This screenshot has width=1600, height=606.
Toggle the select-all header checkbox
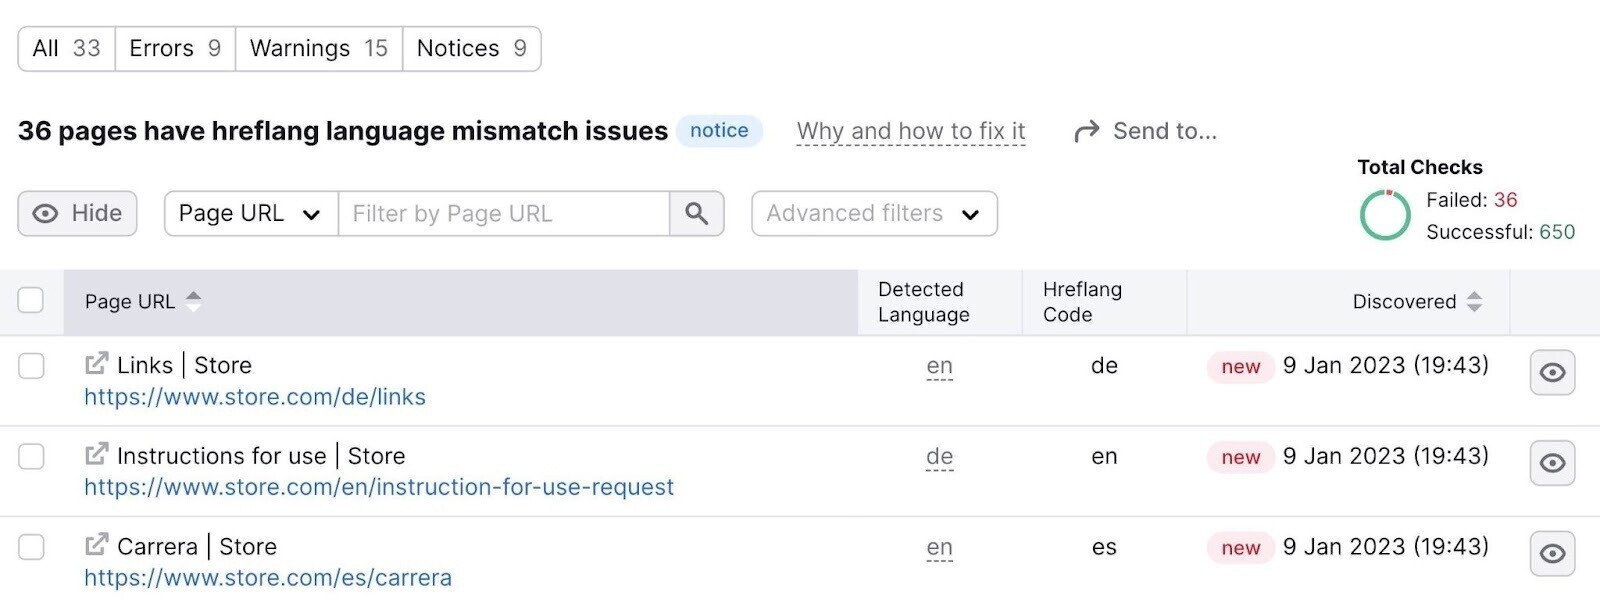[x=31, y=300]
